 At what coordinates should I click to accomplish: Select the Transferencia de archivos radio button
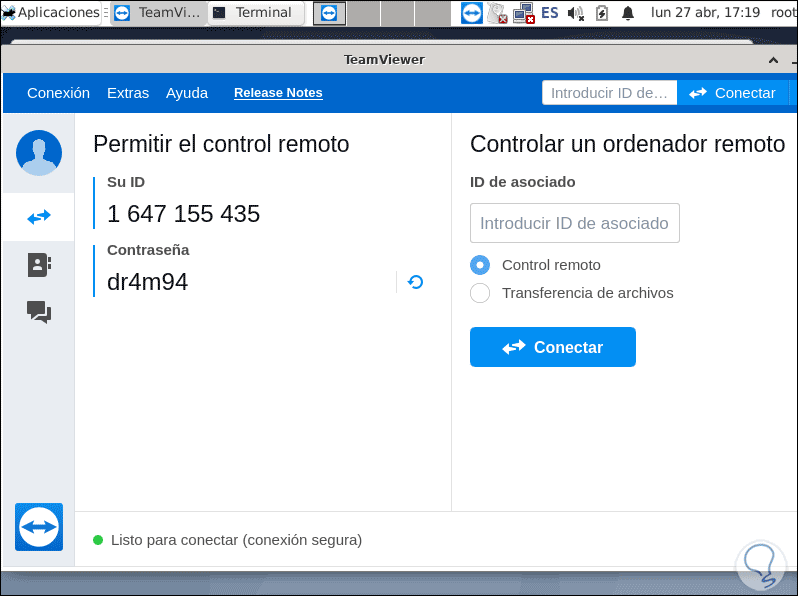[x=480, y=293]
